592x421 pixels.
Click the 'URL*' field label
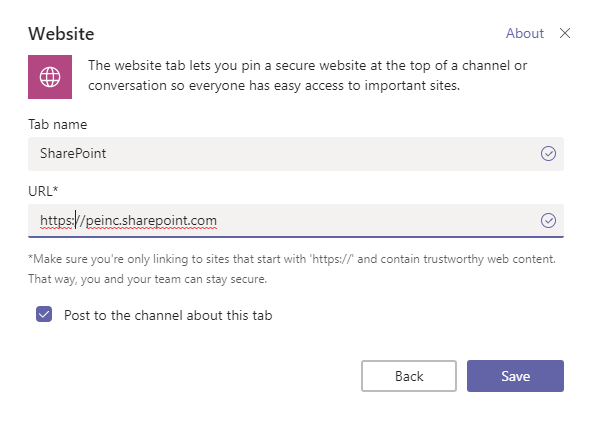(43, 191)
